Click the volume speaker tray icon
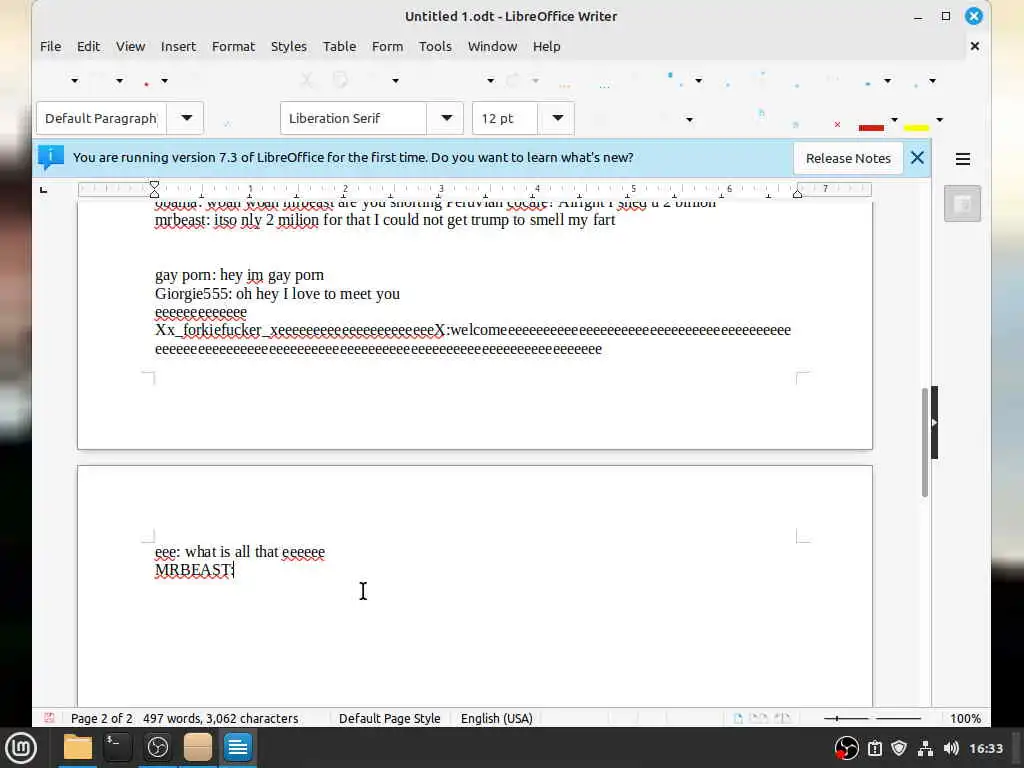Screen dimensions: 1024x768 point(951,748)
